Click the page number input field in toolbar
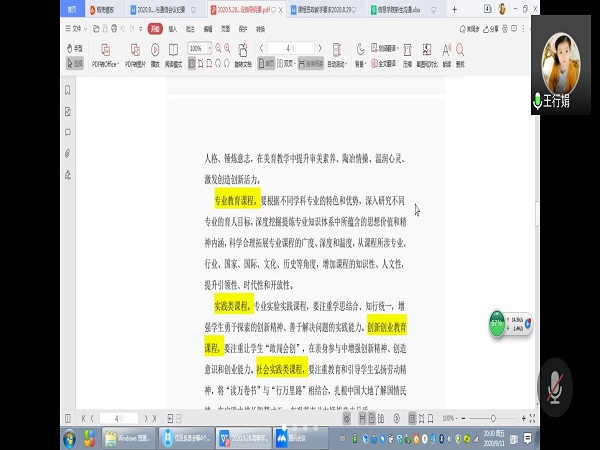Screen dimensions: 600x450 [x=287, y=47]
